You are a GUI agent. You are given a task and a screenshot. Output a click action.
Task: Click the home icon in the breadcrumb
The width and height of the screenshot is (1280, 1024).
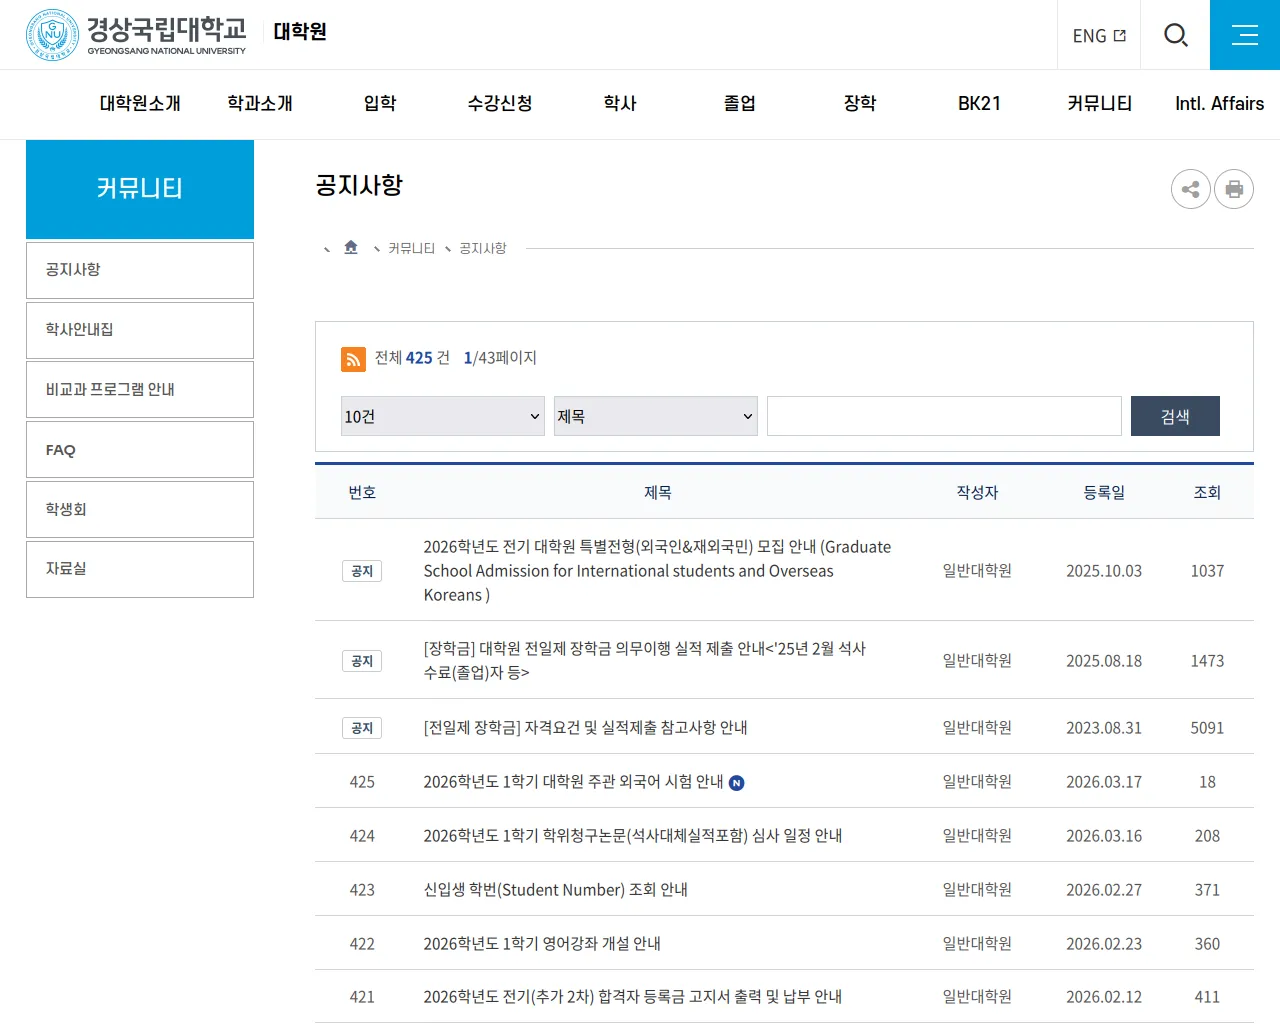350,247
